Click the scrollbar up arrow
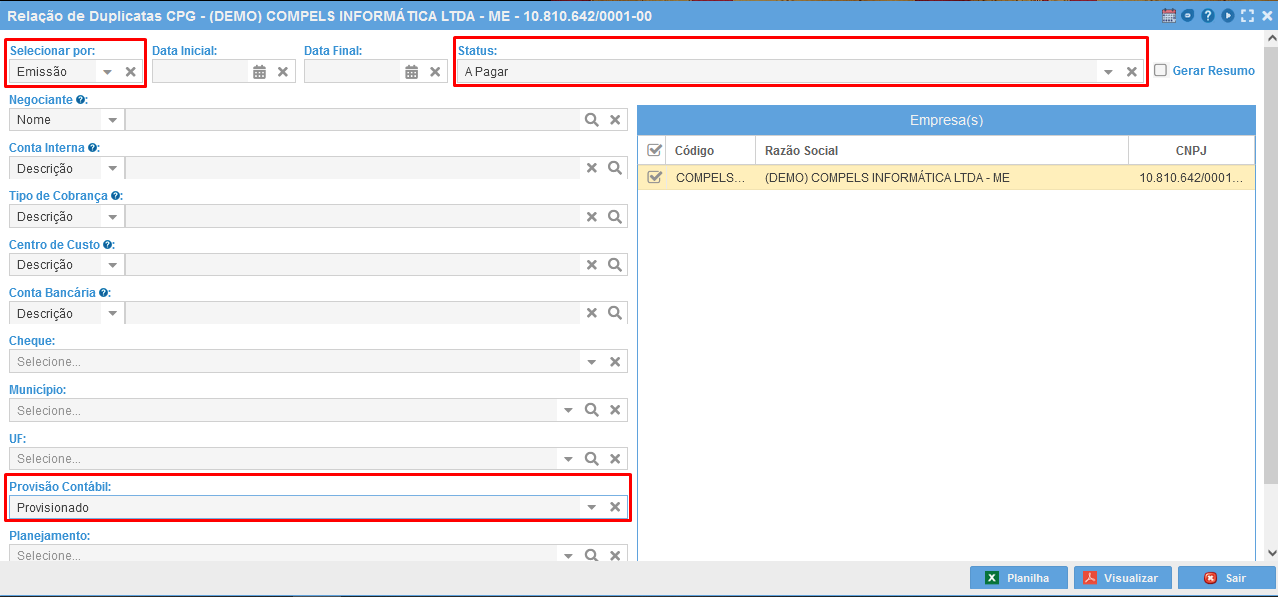The width and height of the screenshot is (1278, 597). point(1271,39)
